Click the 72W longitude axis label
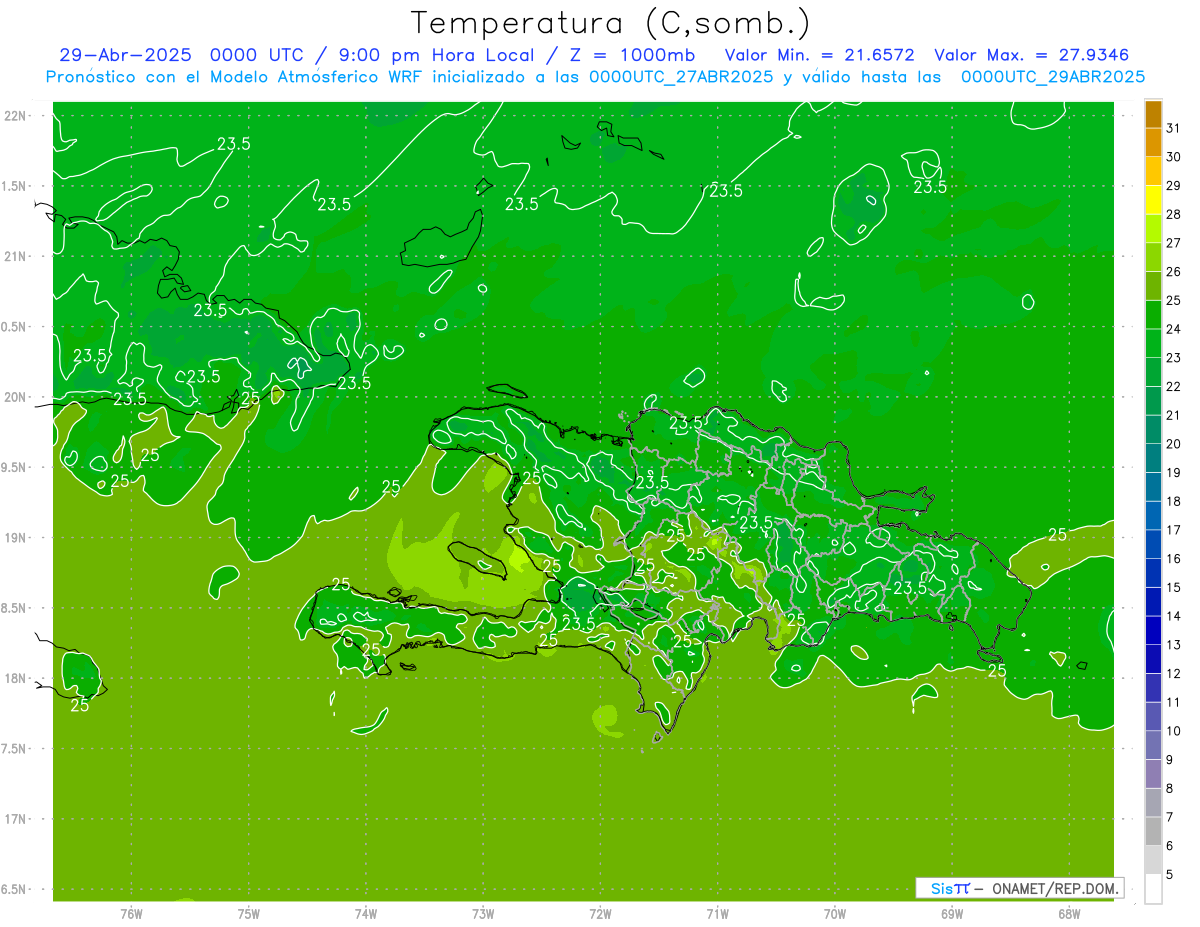Screen dimensions: 1200x927 click(x=600, y=913)
